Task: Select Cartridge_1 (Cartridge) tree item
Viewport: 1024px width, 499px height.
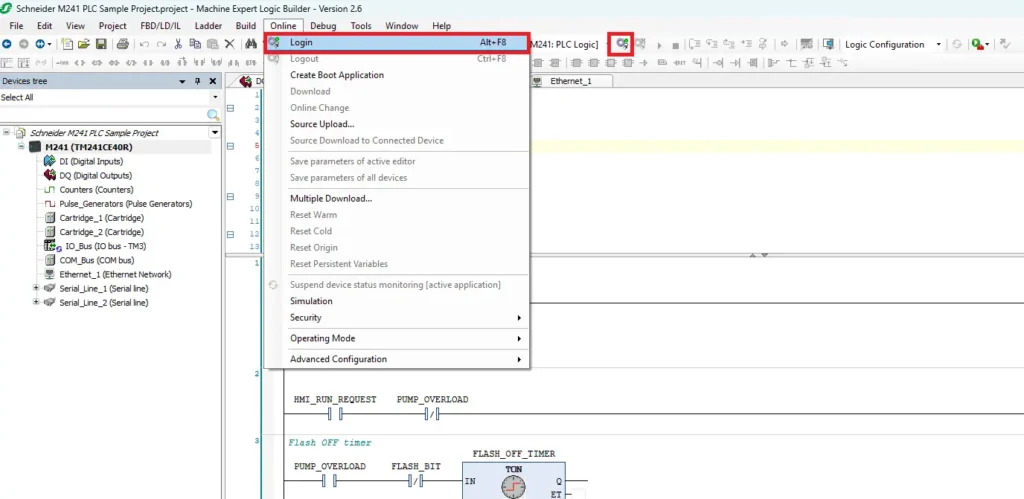Action: coord(101,217)
